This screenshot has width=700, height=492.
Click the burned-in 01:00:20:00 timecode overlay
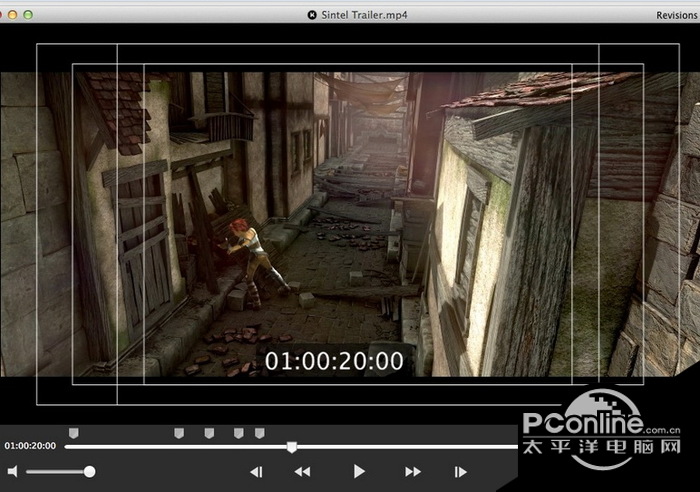334,361
